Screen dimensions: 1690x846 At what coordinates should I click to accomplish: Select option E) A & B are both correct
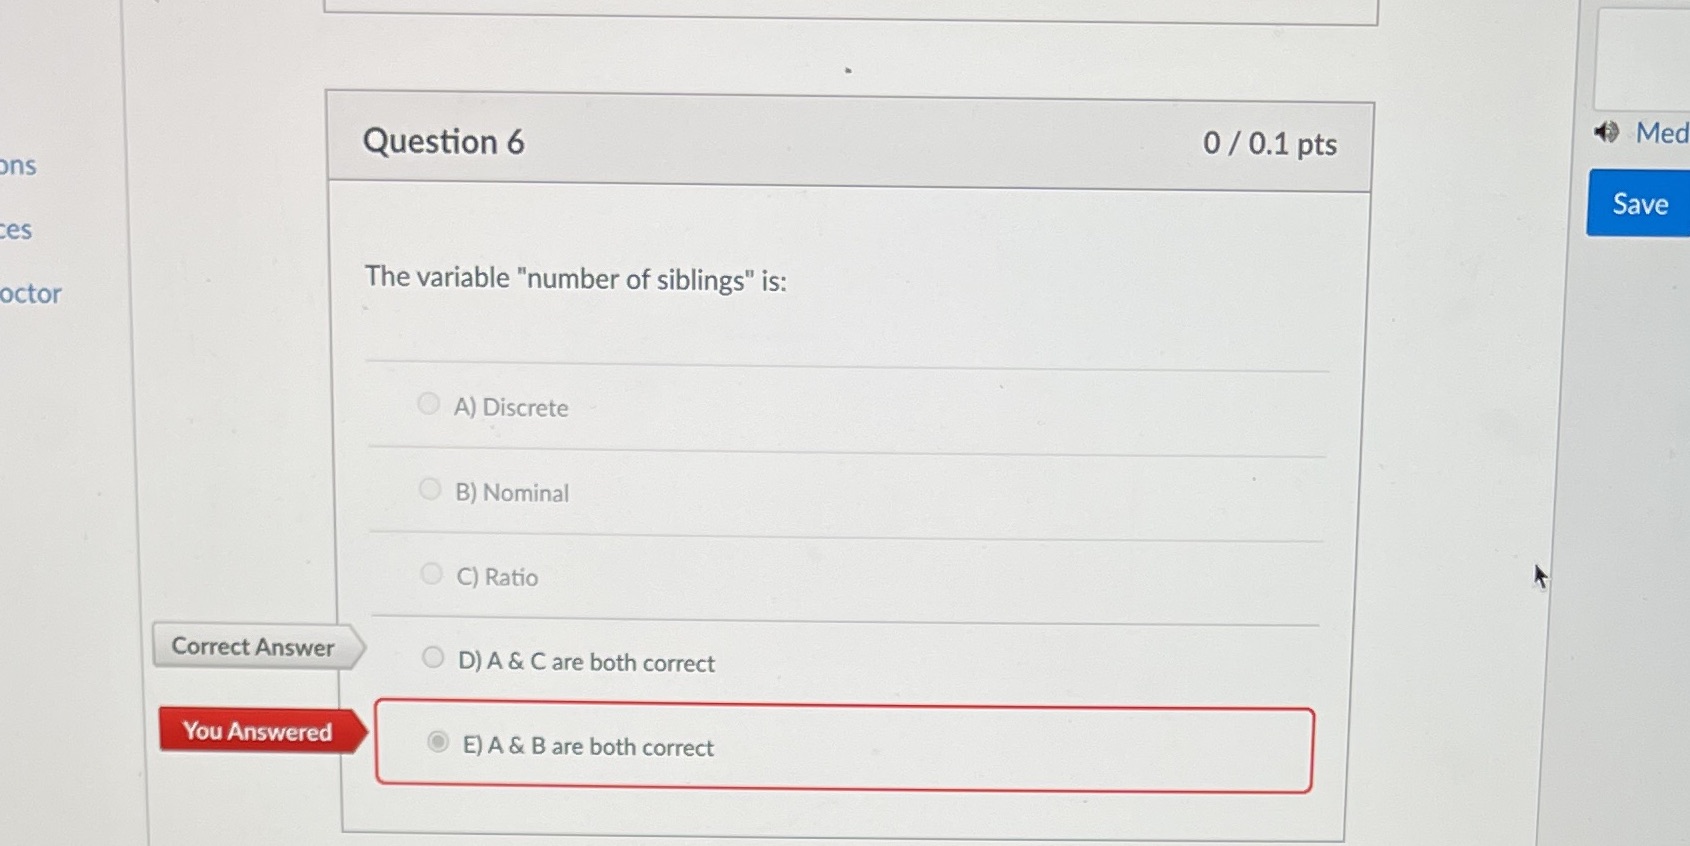438,742
